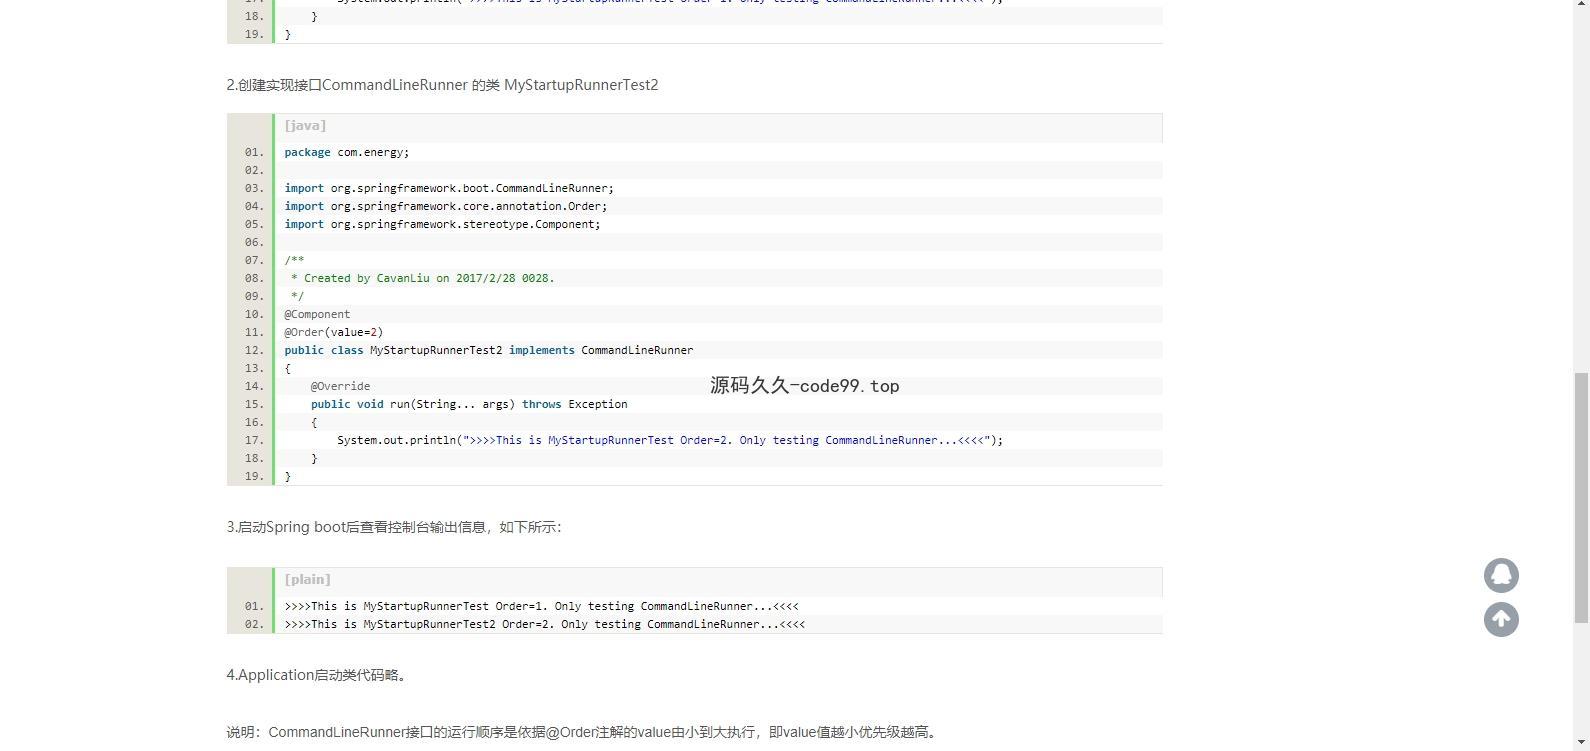Image resolution: width=1590 pixels, height=751 pixels.
Task: Click the 源码久久-code99.top watermark text
Action: coord(804,386)
